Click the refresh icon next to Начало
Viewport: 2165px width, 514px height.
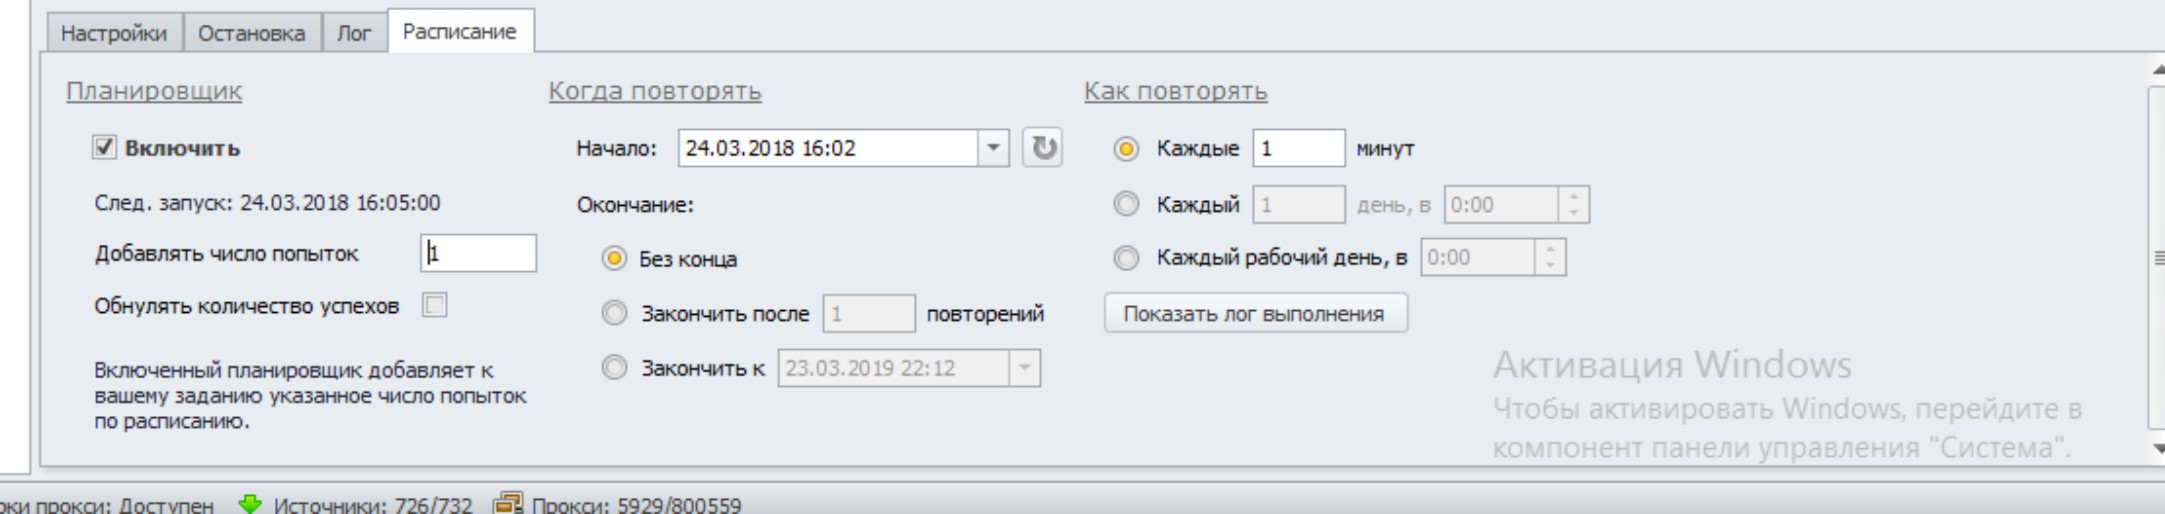coord(1042,148)
